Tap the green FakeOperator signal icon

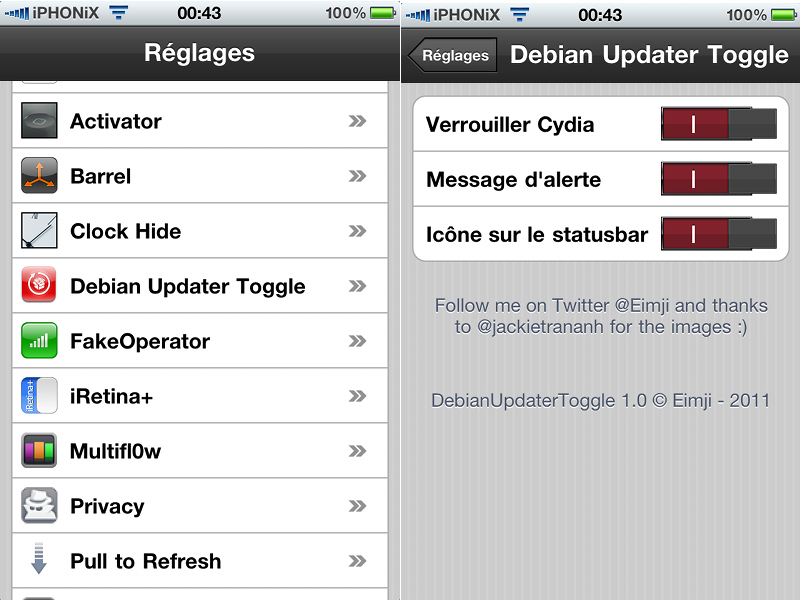coord(40,341)
